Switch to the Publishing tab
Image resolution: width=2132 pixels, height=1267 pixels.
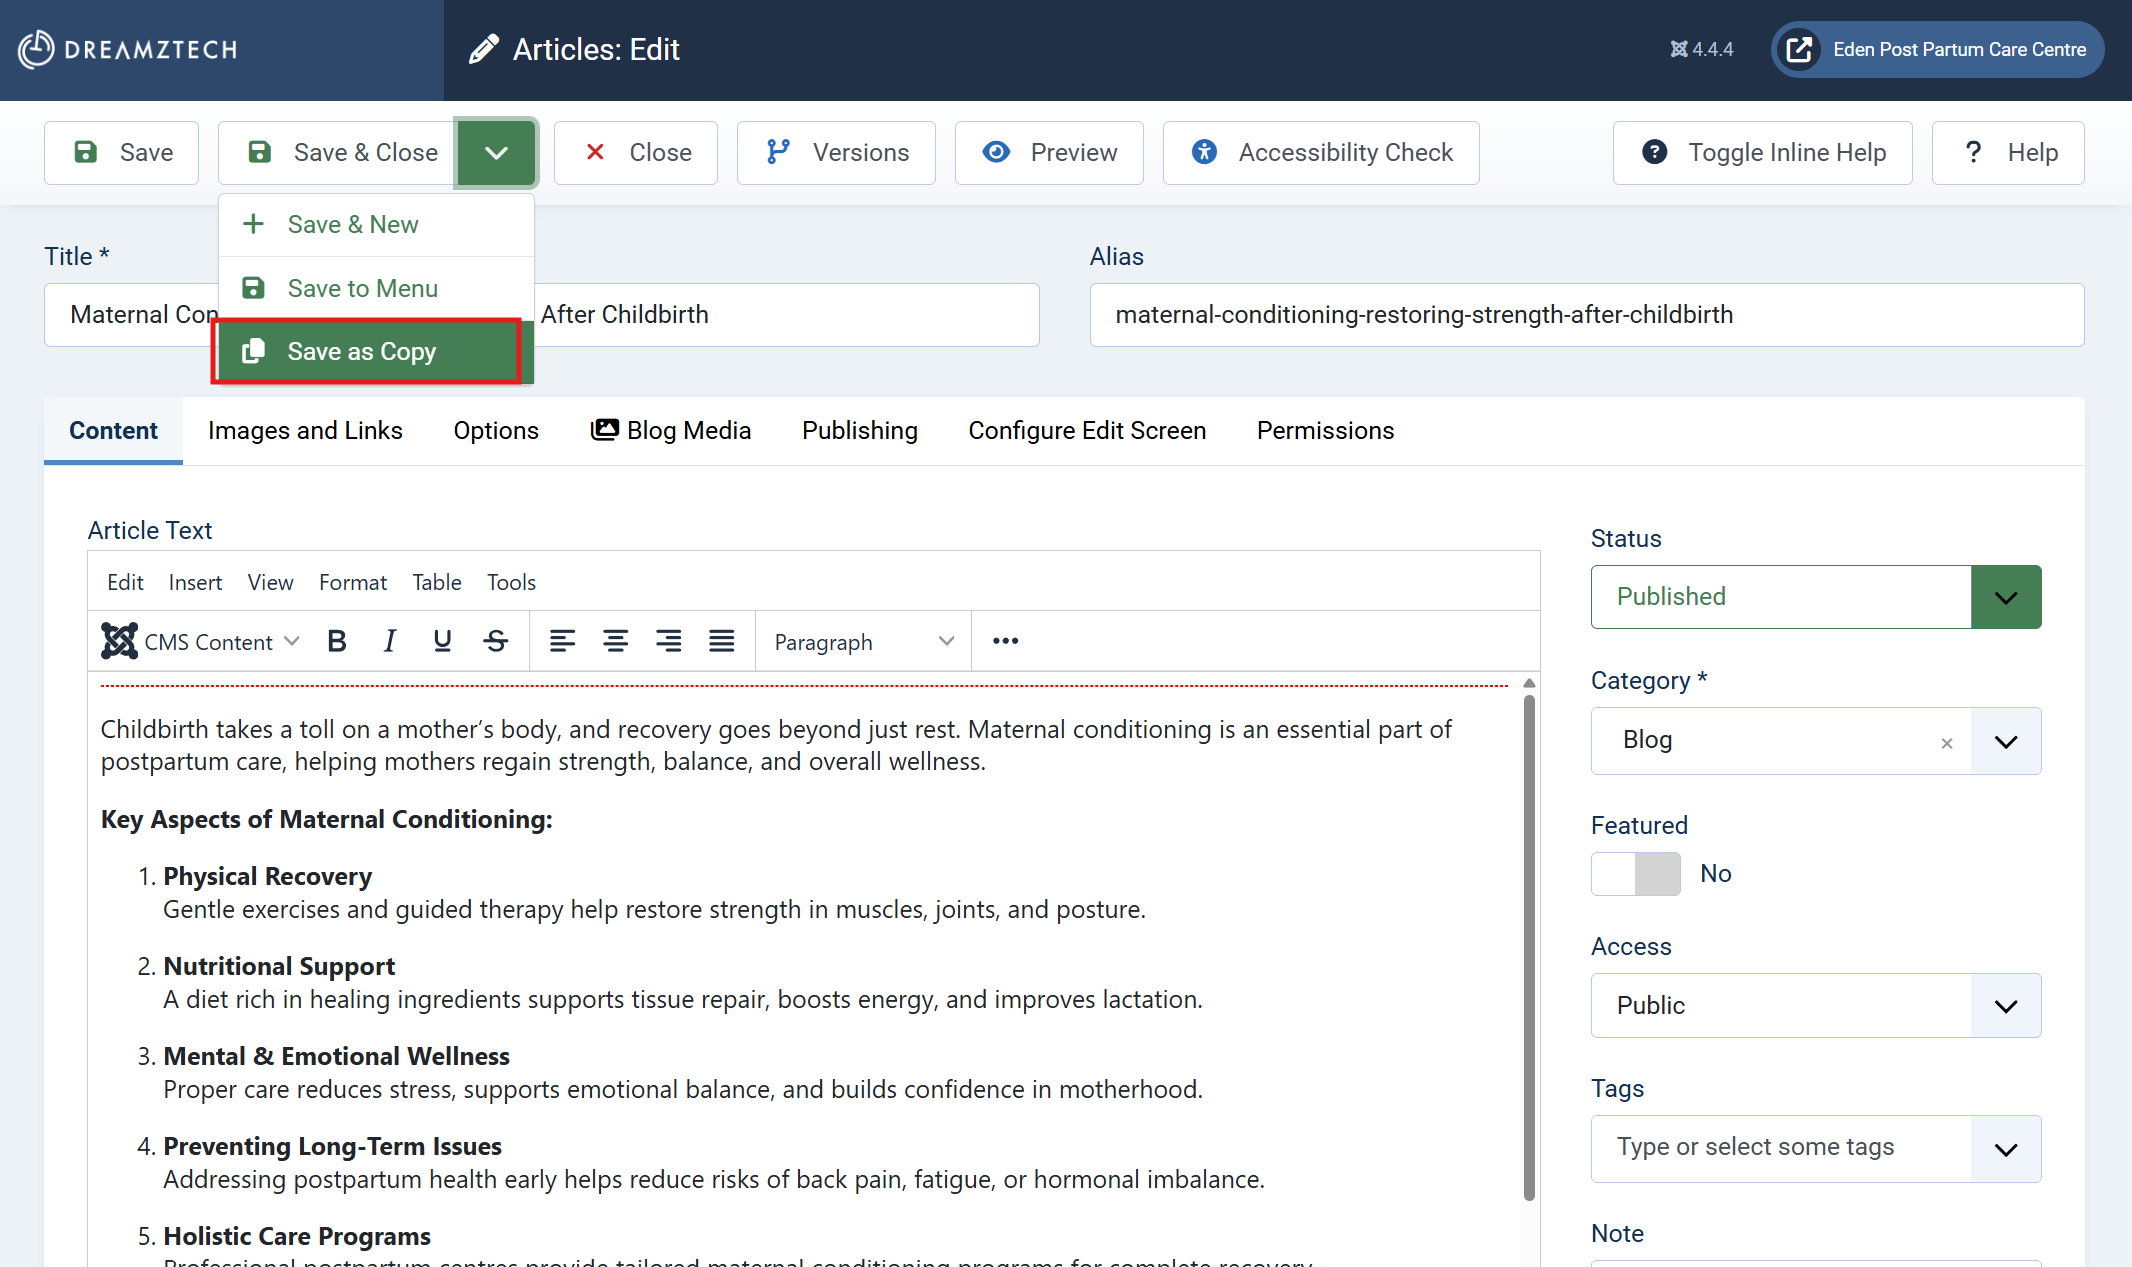pyautogui.click(x=859, y=430)
